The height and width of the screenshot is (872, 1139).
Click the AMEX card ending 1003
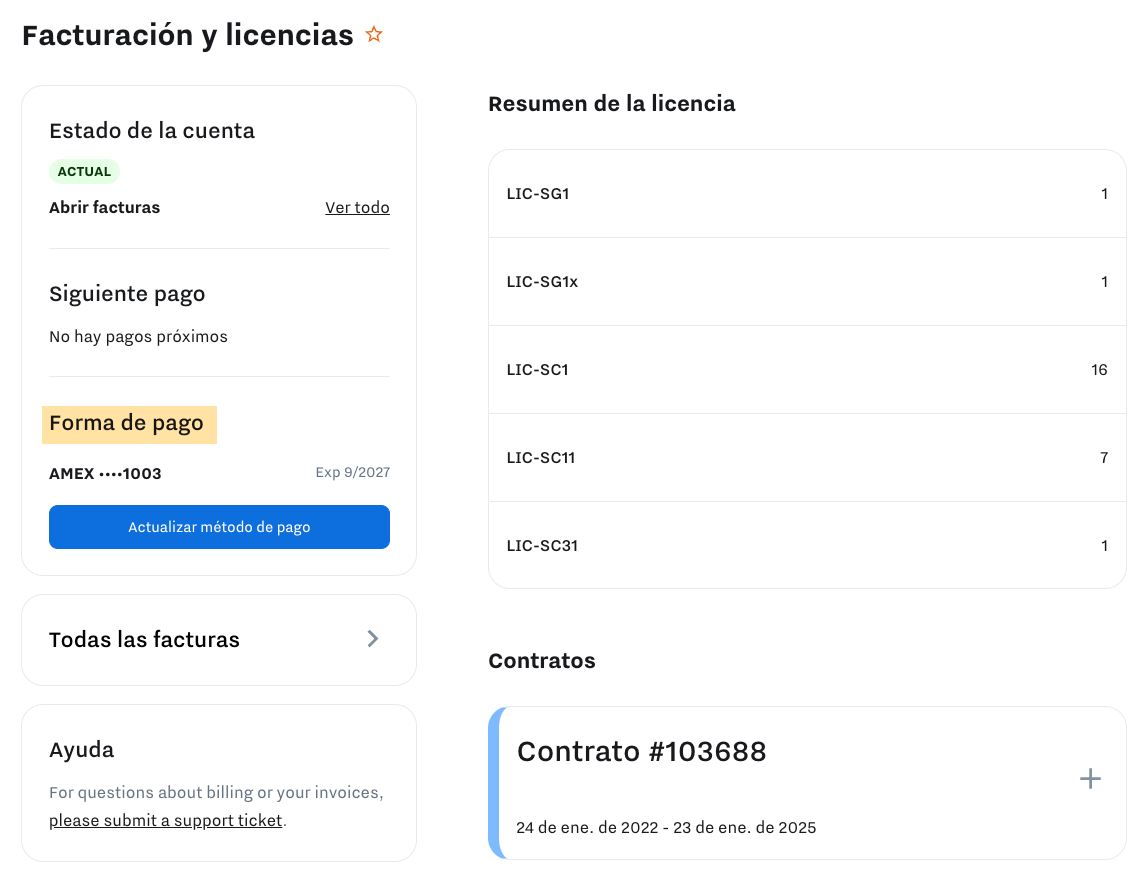pos(105,473)
